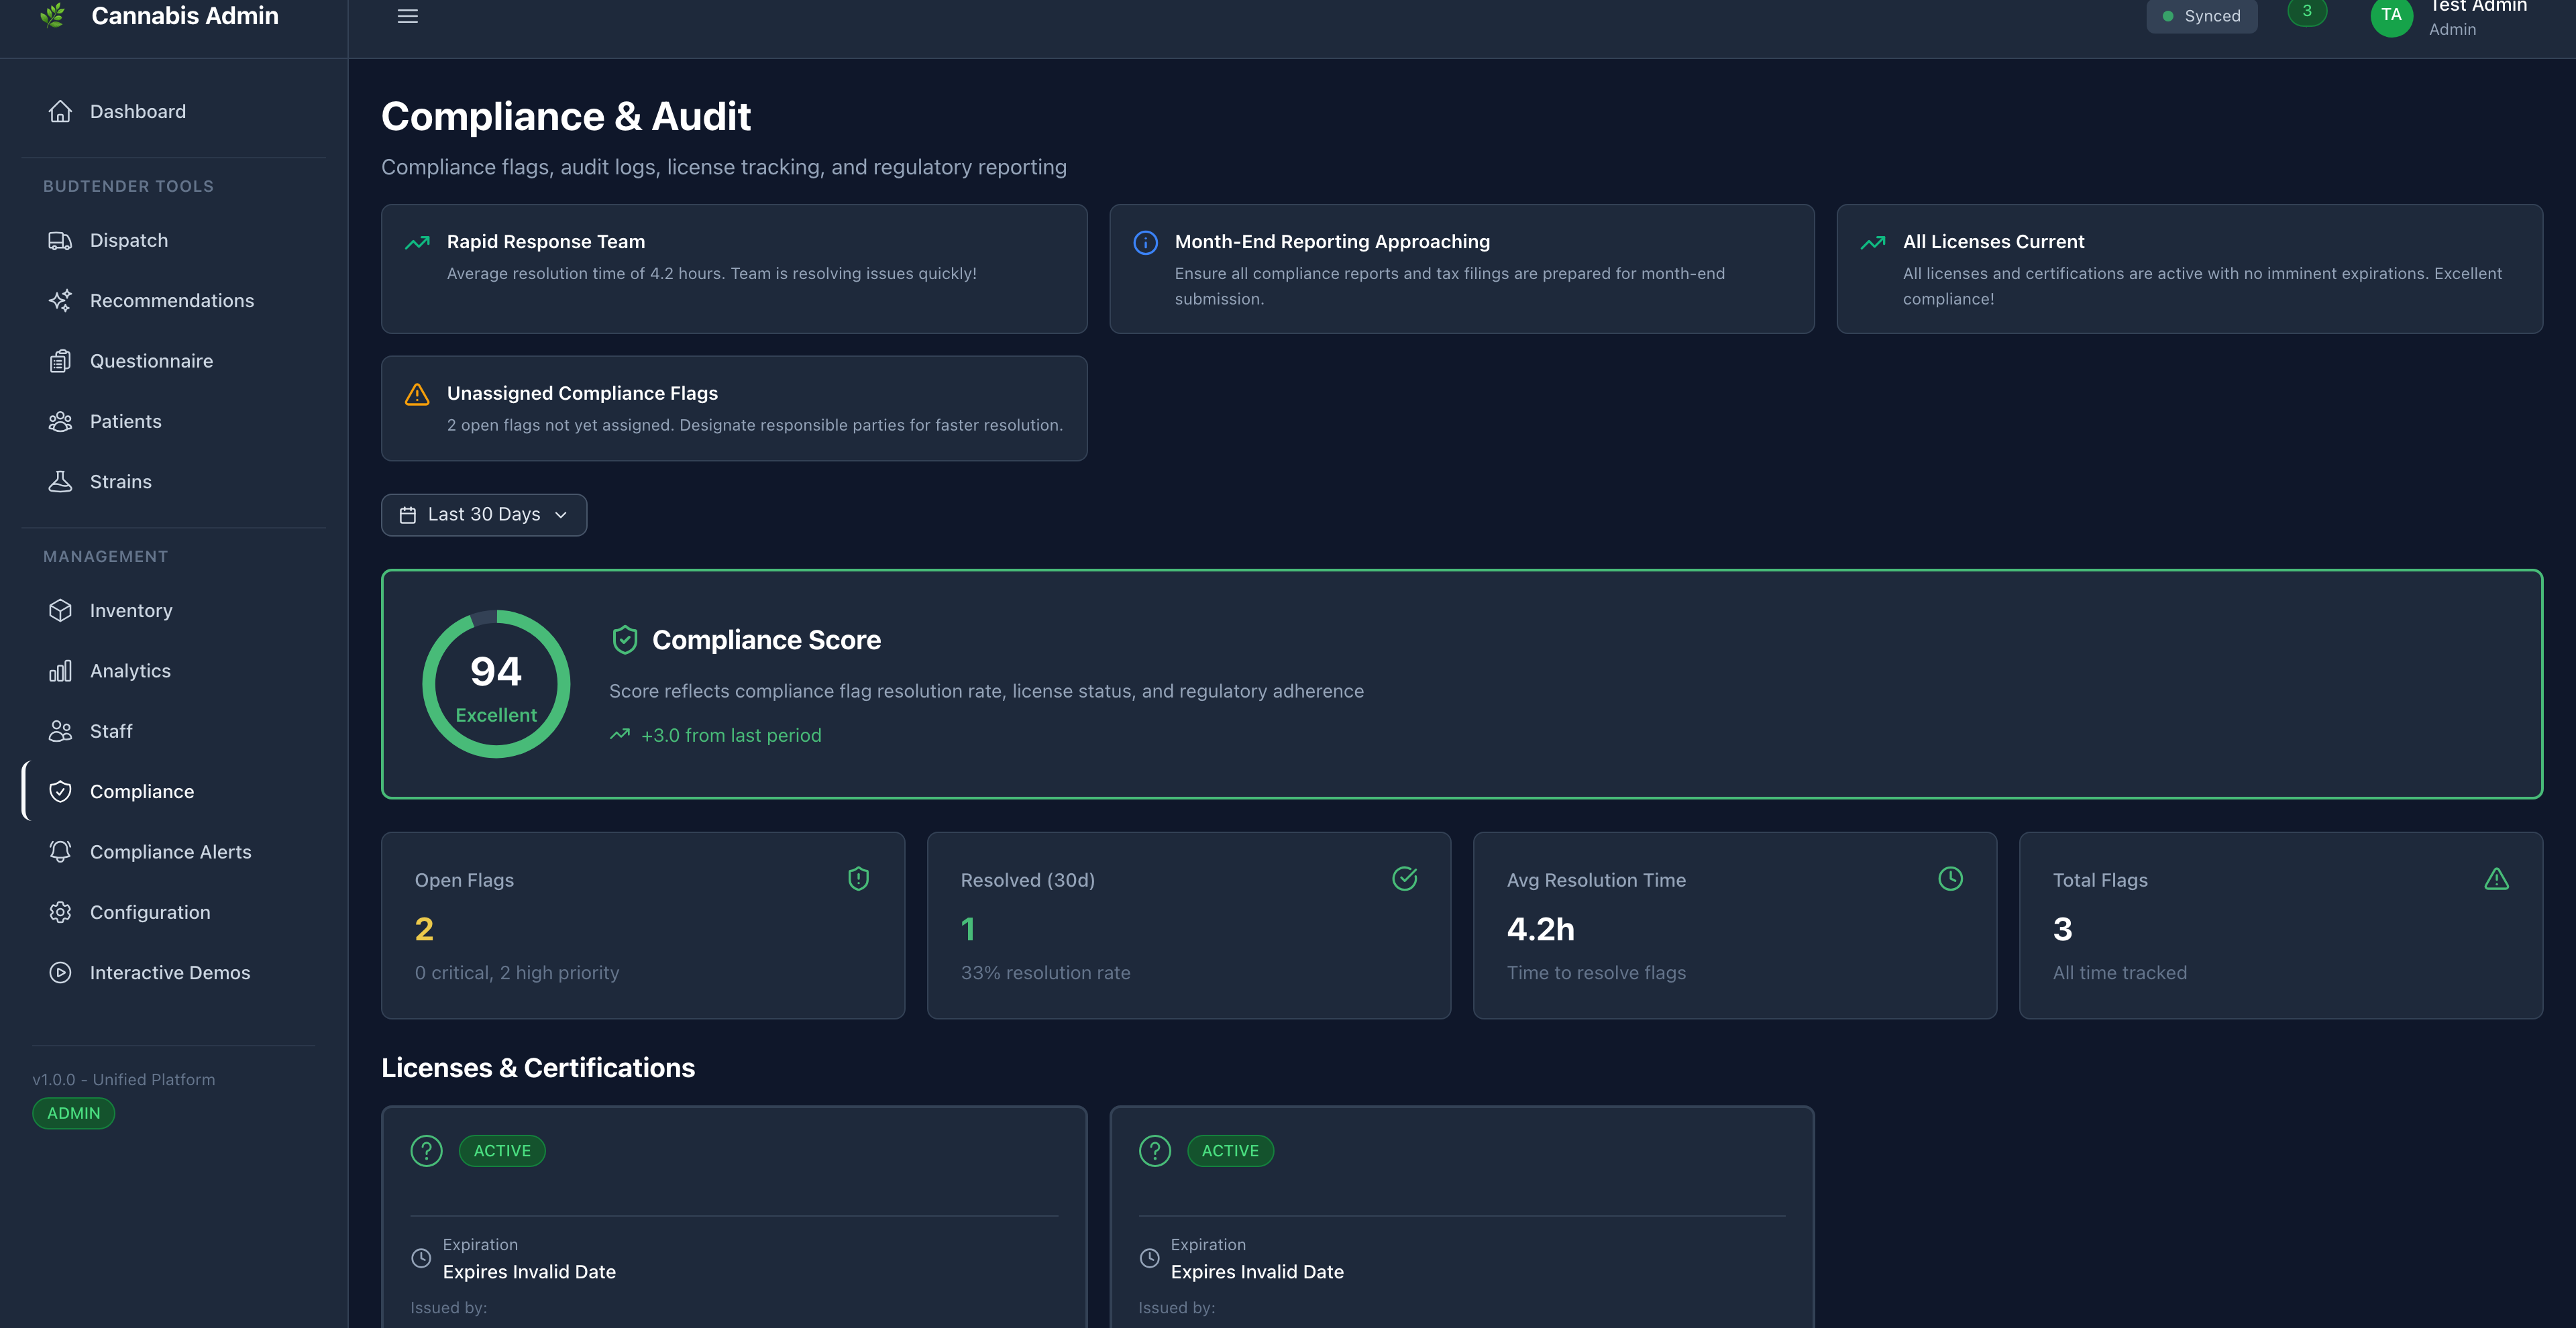The height and width of the screenshot is (1328, 2576).
Task: Open the Strains flask icon
Action: (x=61, y=481)
